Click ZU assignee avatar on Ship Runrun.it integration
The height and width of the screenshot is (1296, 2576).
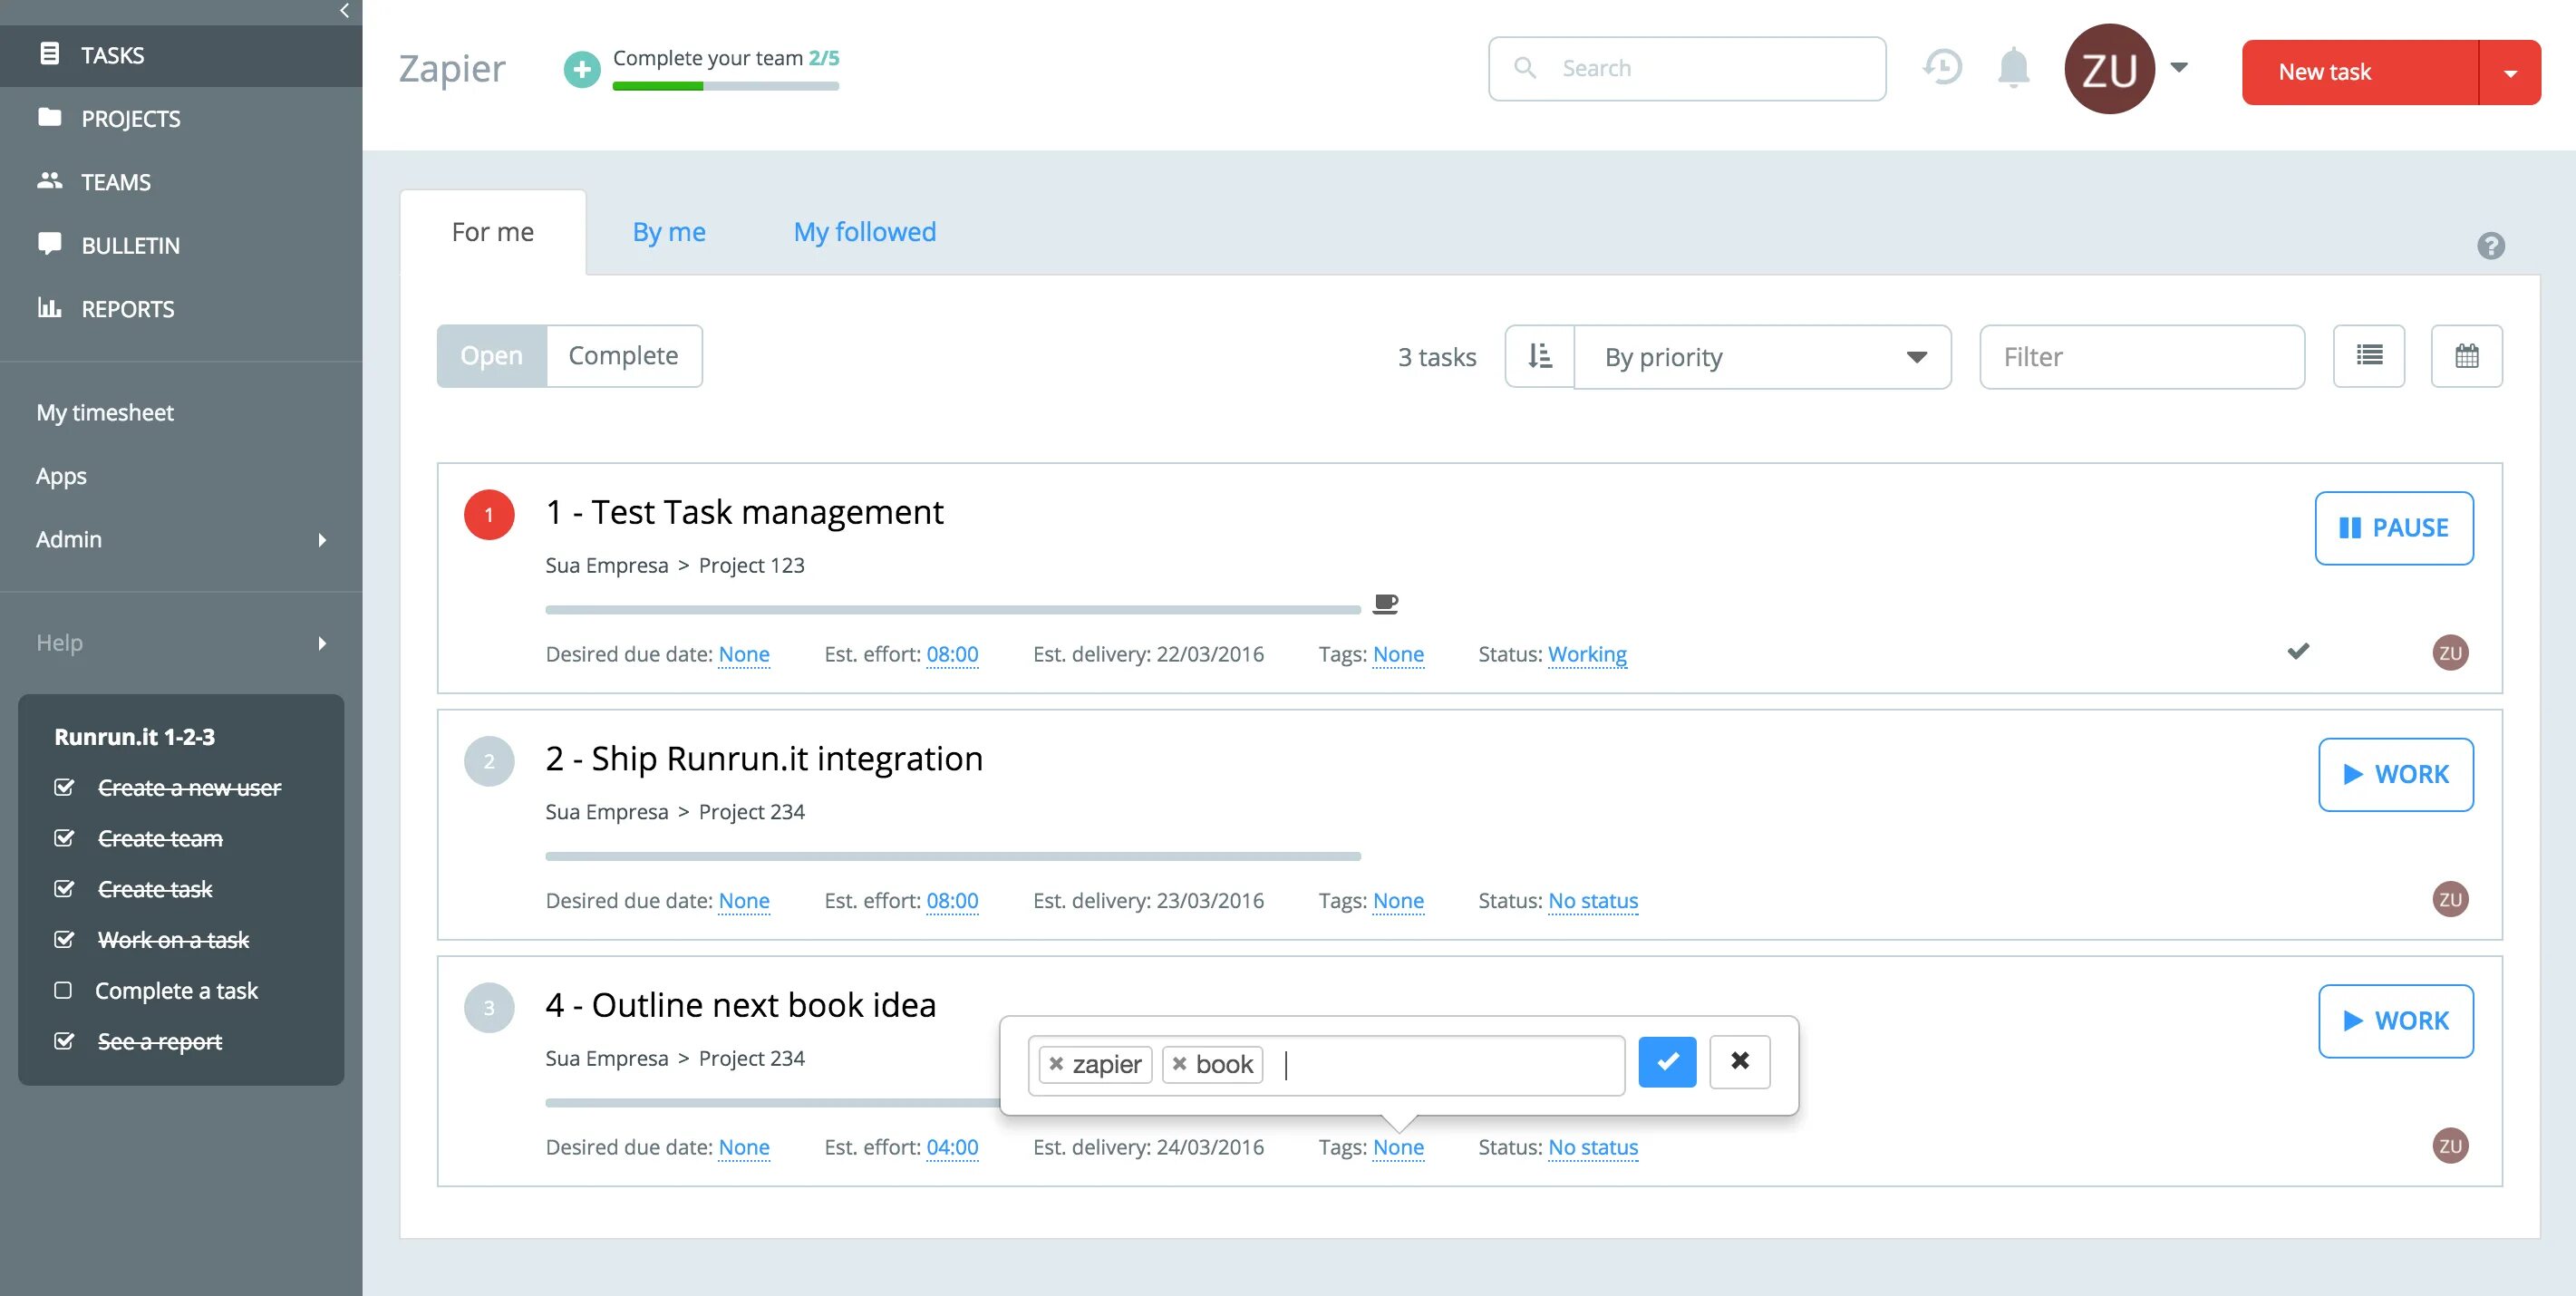tap(2450, 899)
